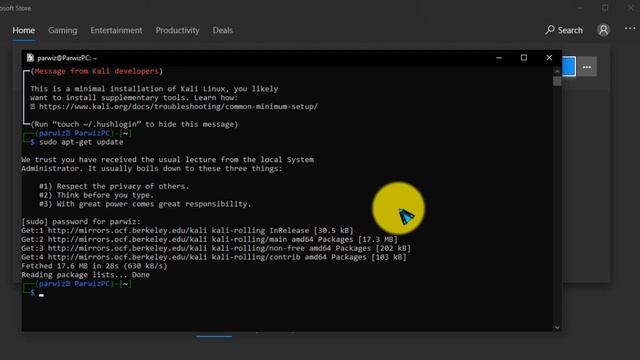Click the "Get:1" InRelease line
Viewport: 640px width, 360px height.
(x=187, y=231)
